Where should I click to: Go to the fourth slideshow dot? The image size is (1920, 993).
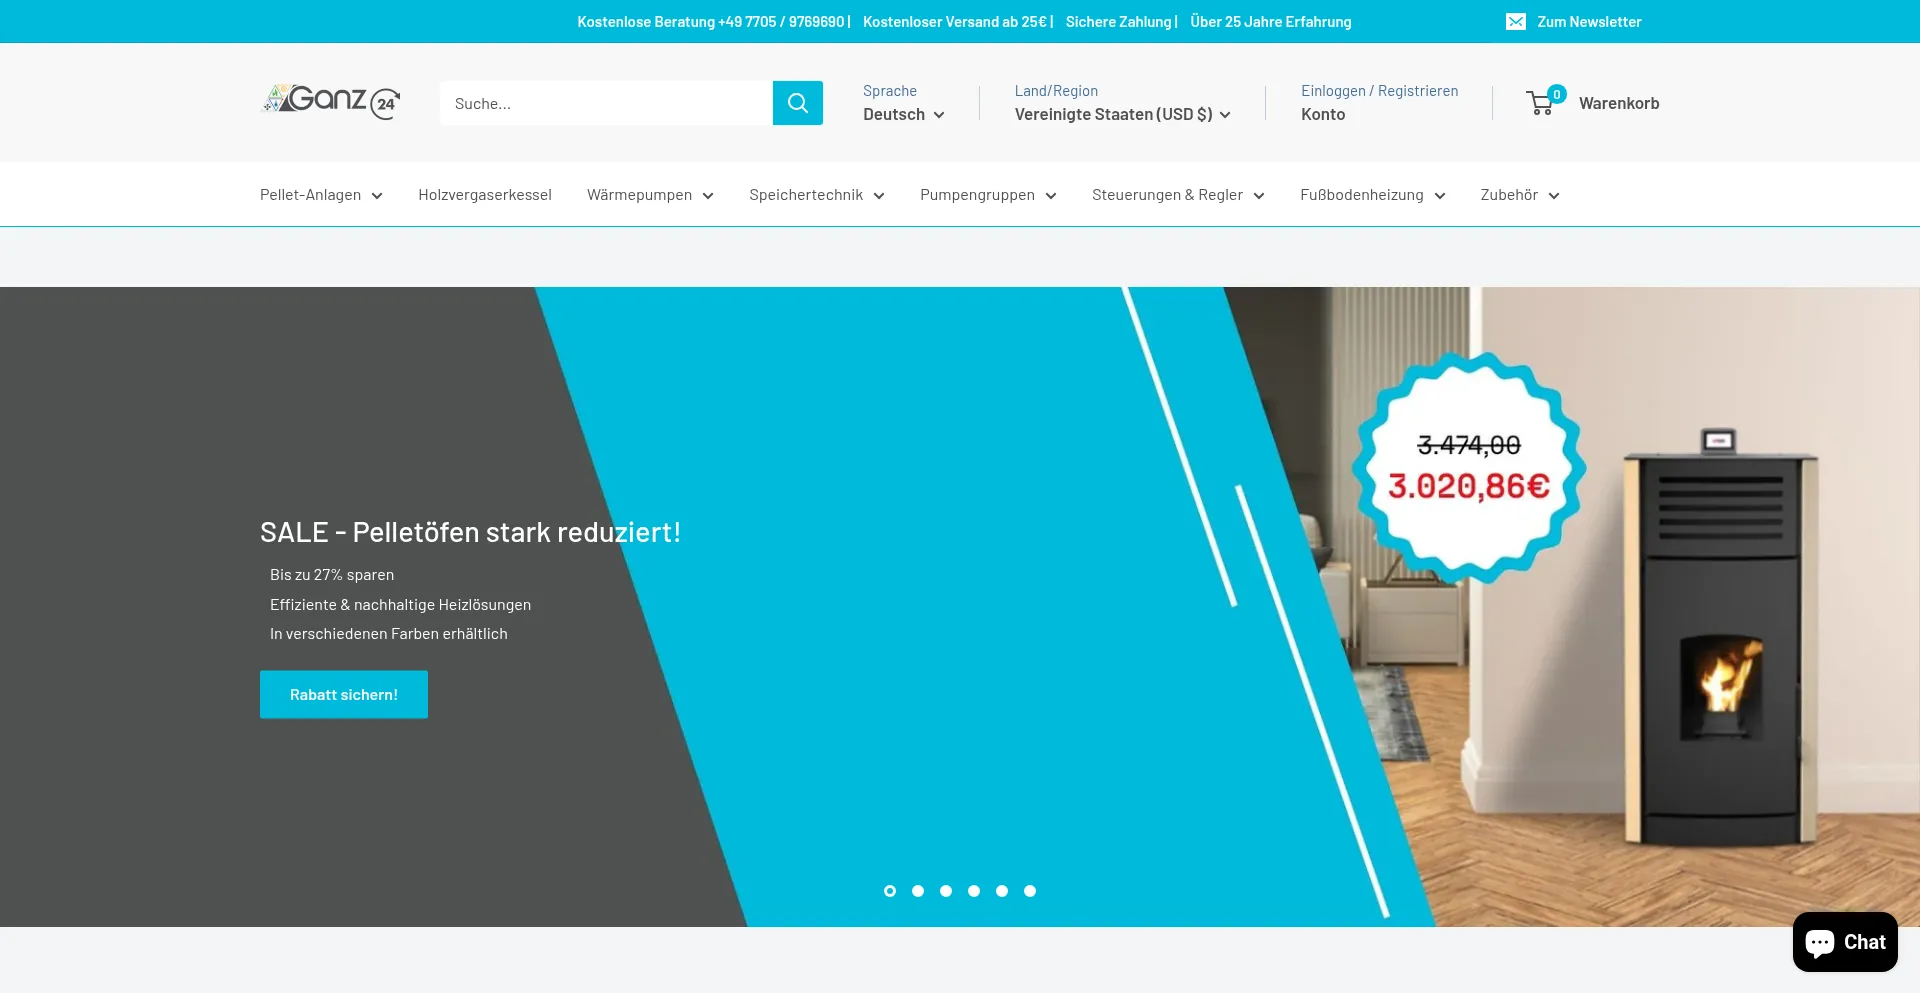[974, 891]
